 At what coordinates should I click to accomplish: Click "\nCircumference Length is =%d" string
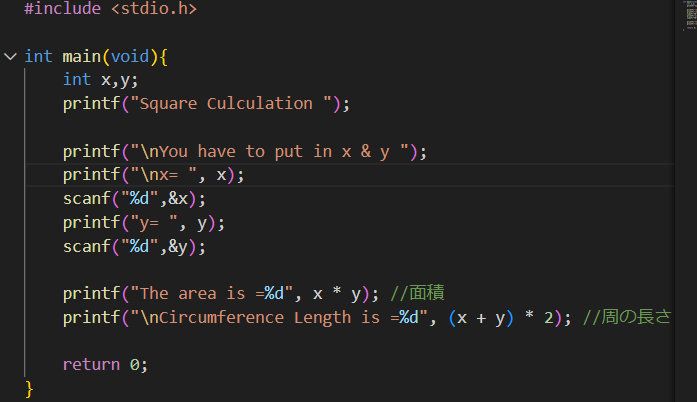coord(279,318)
